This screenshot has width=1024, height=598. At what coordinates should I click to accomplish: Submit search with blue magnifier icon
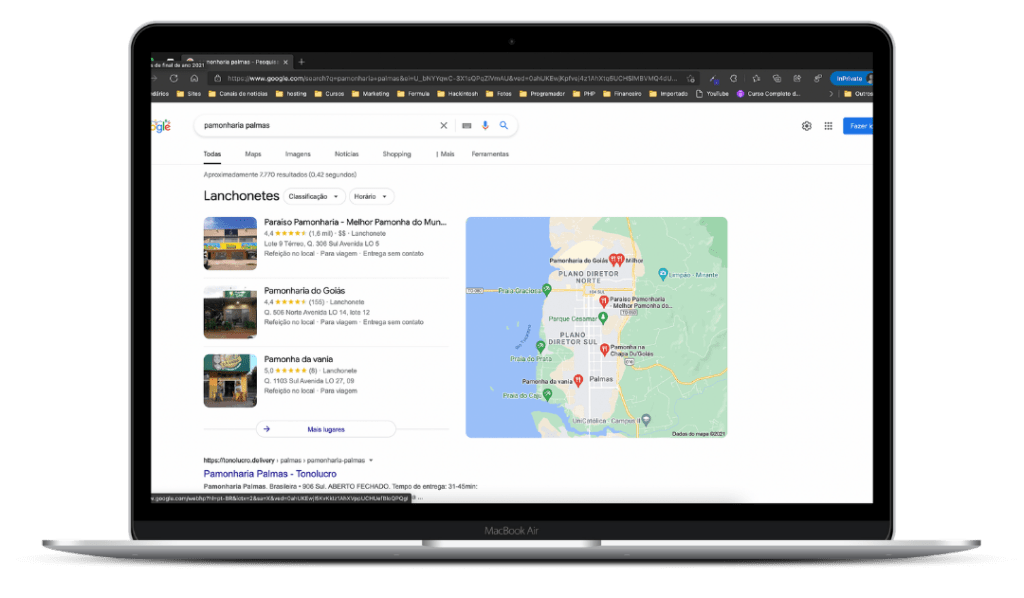(504, 125)
